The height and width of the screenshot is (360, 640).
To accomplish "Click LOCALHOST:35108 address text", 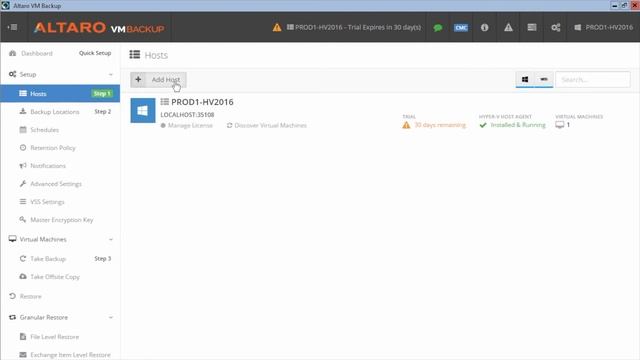I will point(187,115).
